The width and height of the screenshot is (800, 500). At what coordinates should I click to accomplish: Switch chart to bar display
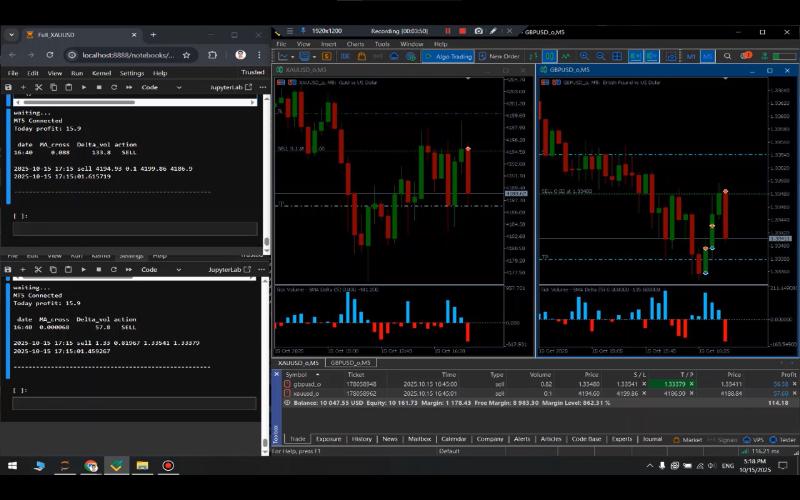click(x=534, y=56)
